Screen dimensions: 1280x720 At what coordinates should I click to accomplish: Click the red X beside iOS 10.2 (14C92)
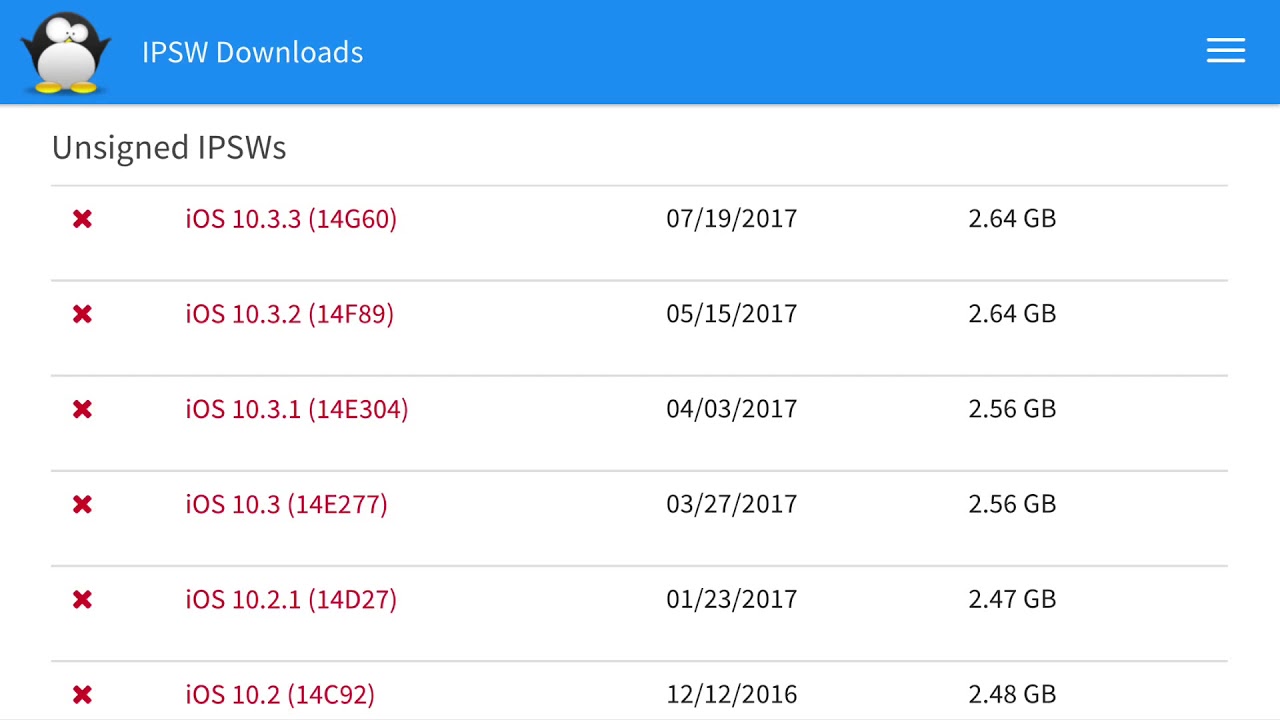pyautogui.click(x=82, y=694)
